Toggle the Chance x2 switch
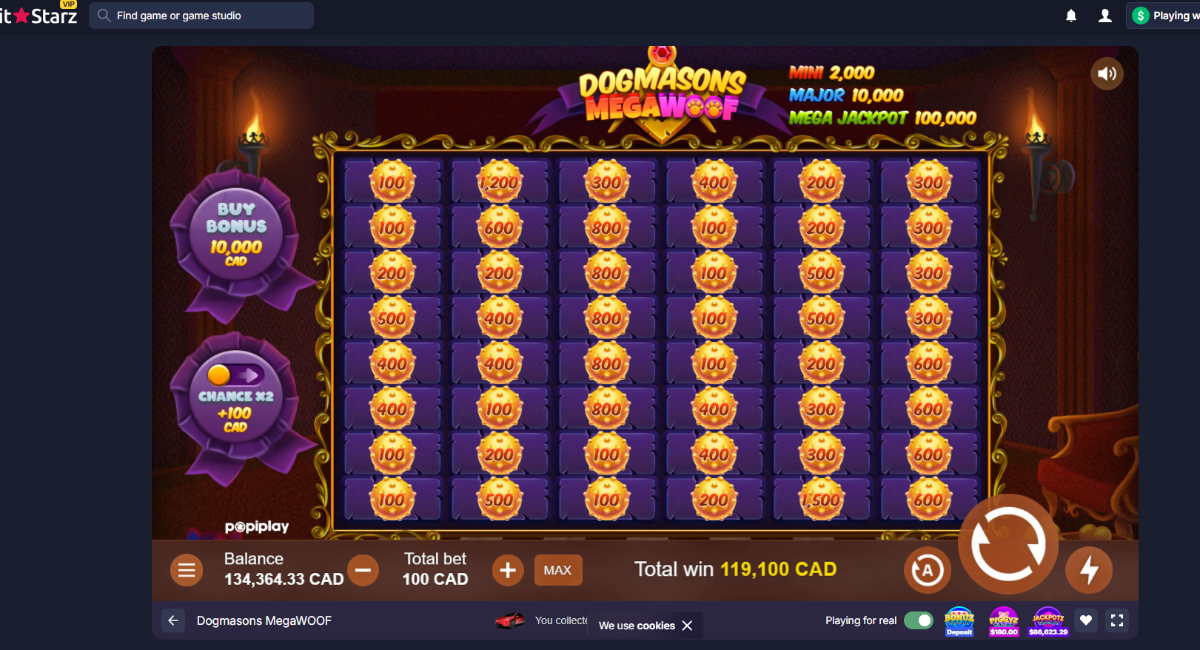1200x650 pixels. (x=233, y=375)
